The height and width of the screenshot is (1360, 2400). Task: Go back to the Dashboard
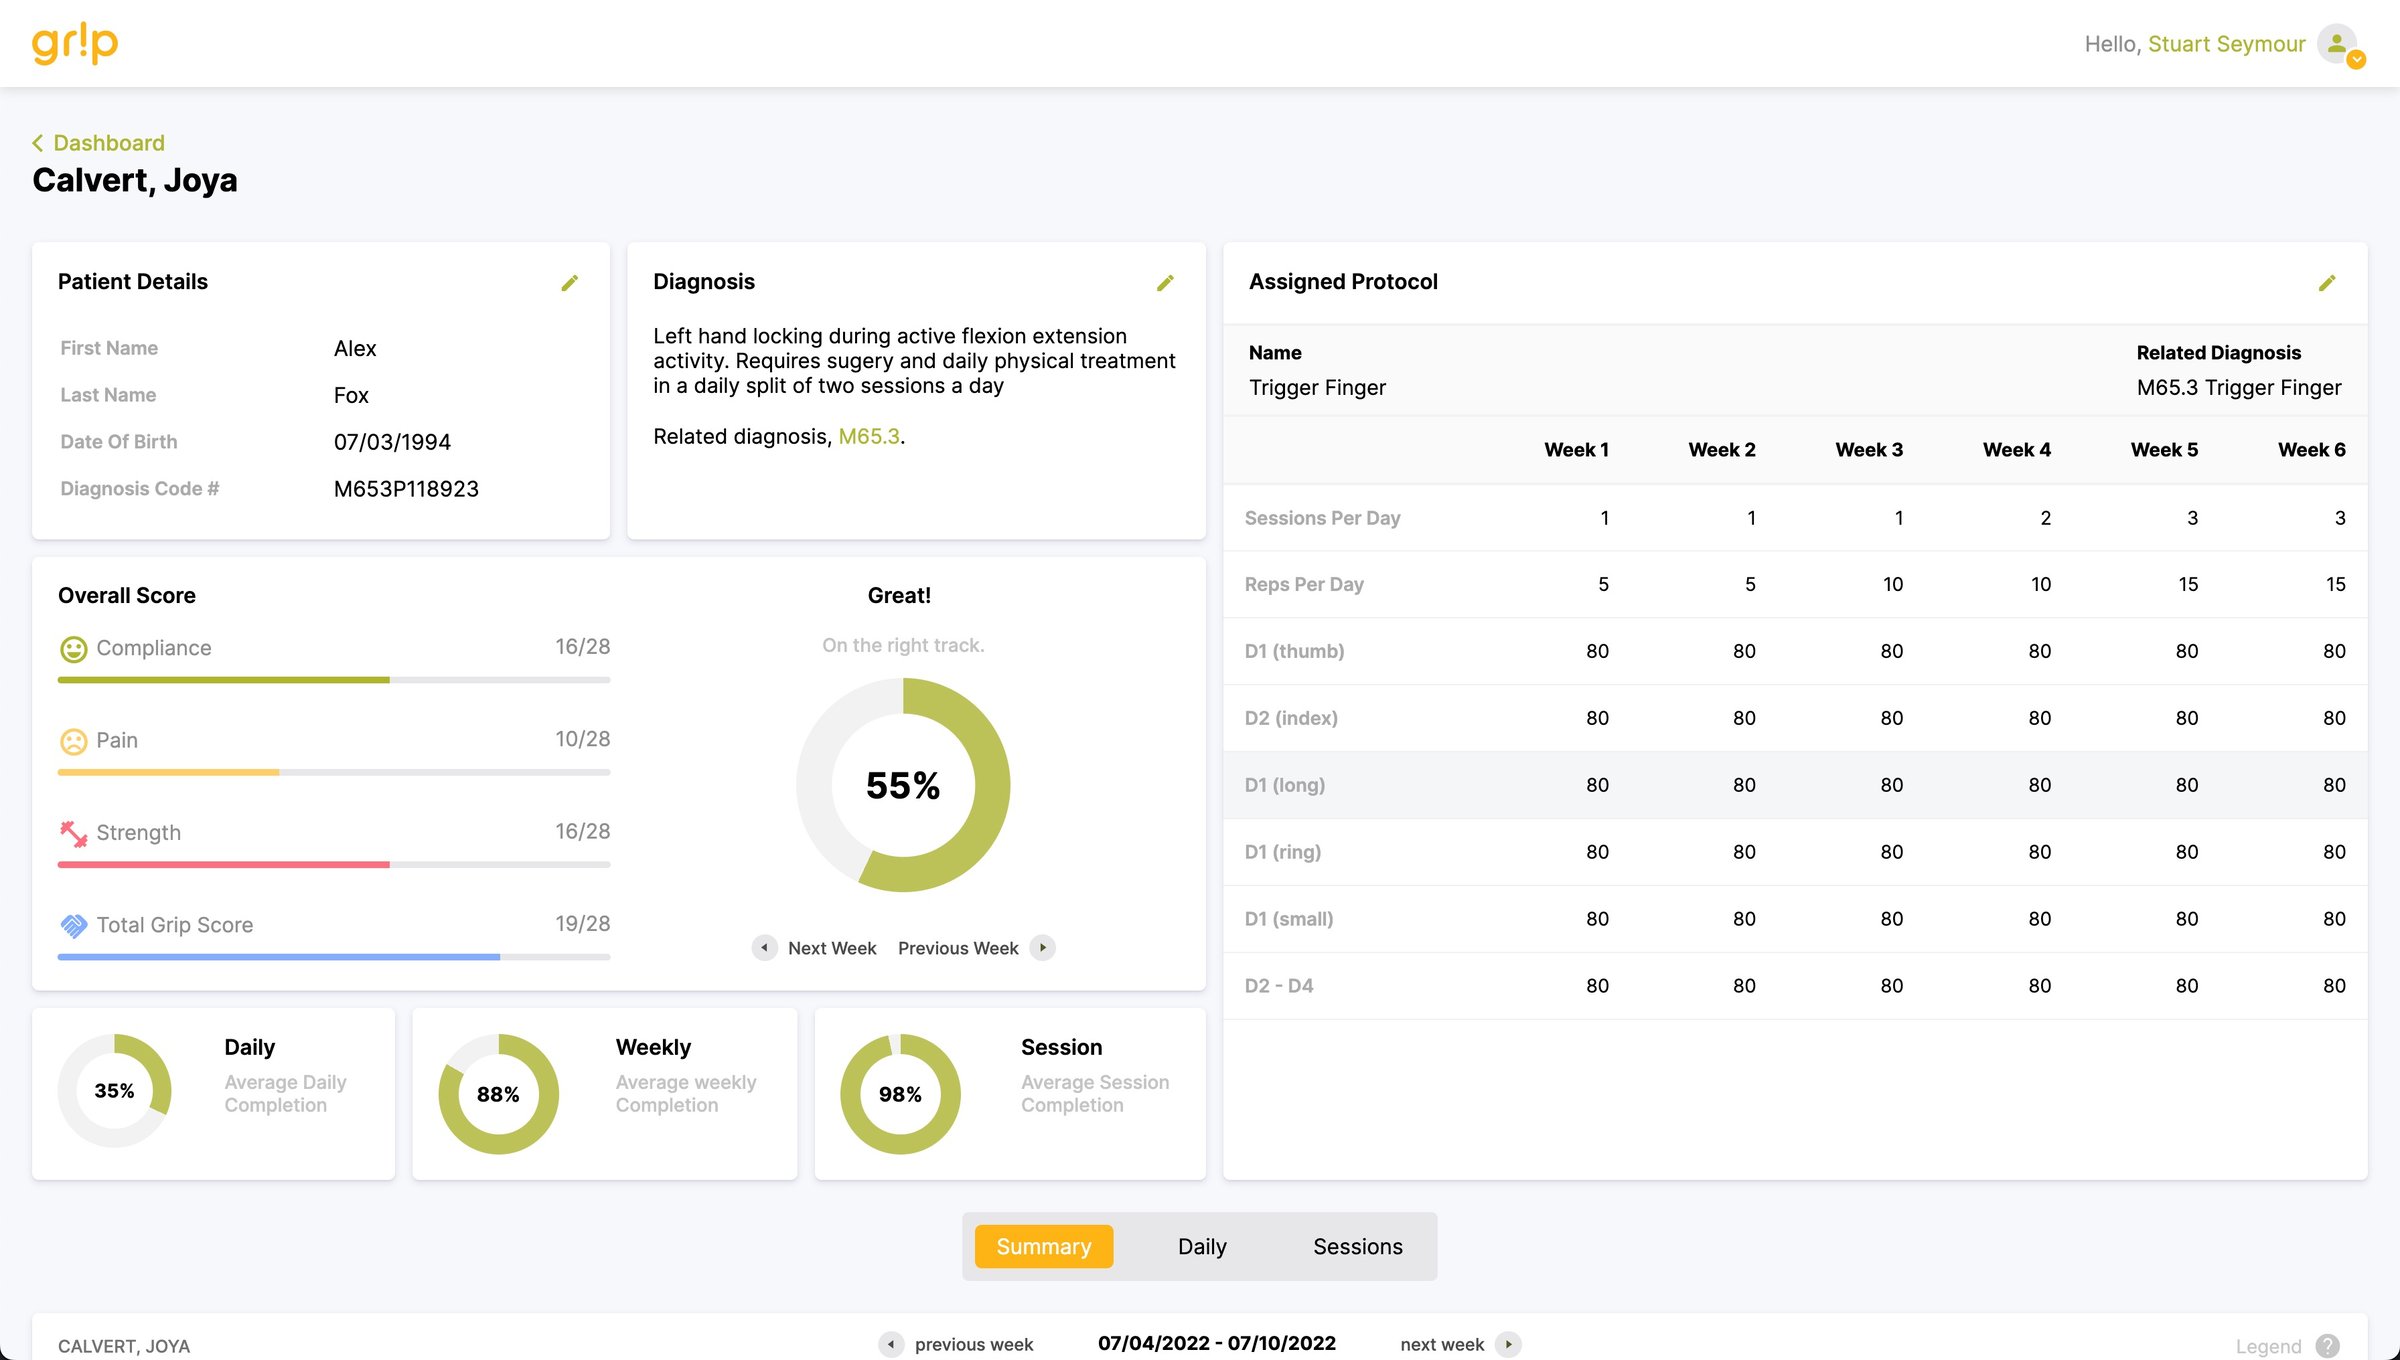(97, 142)
